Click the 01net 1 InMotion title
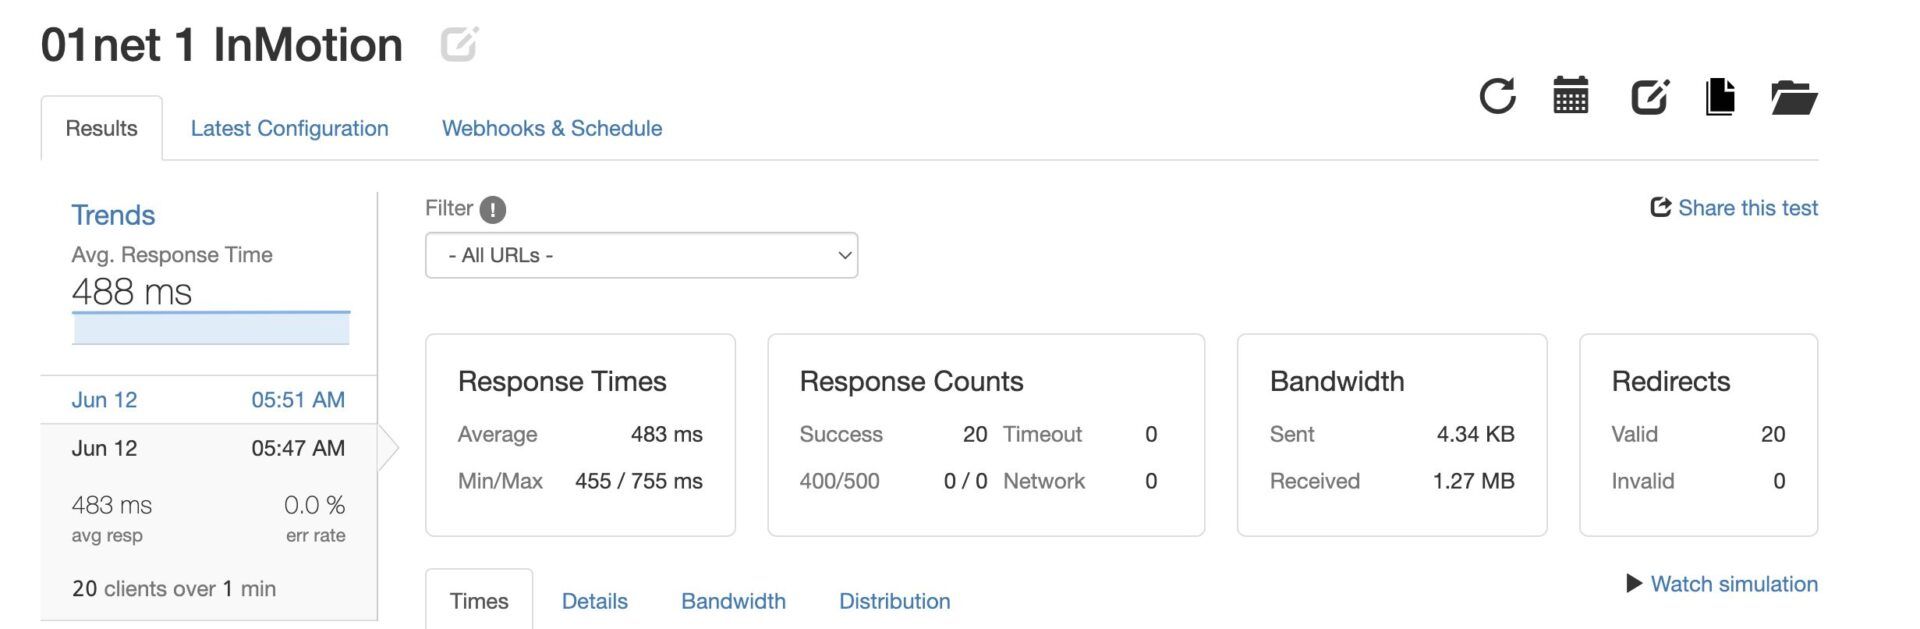The image size is (1920, 629). [222, 45]
